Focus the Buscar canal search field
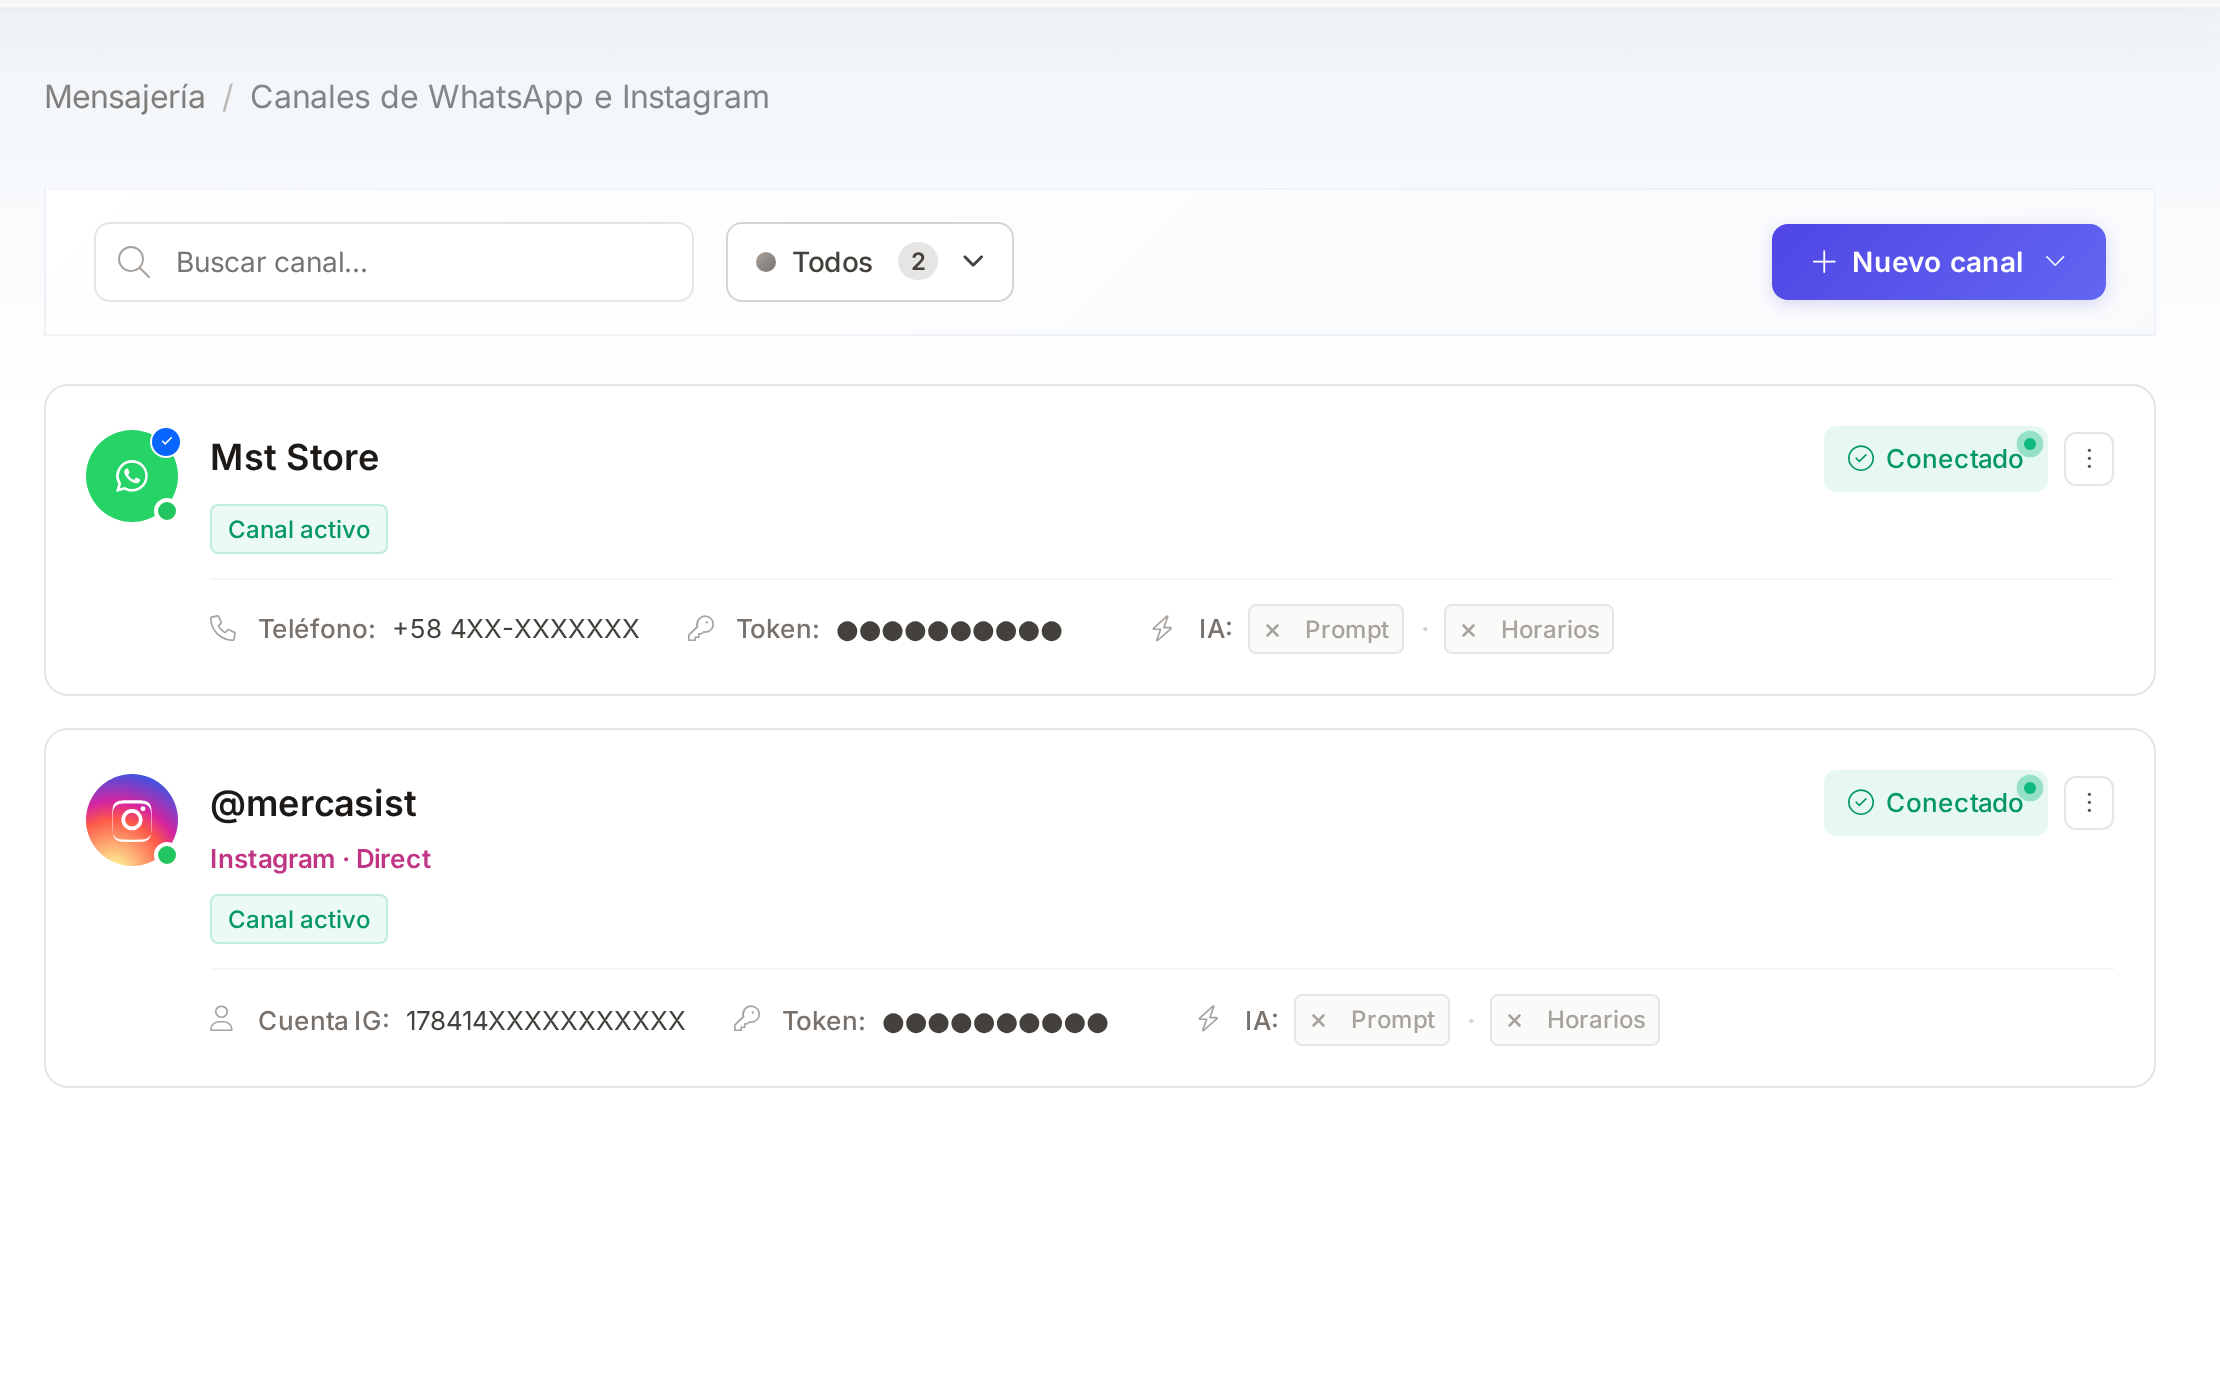 pos(394,262)
